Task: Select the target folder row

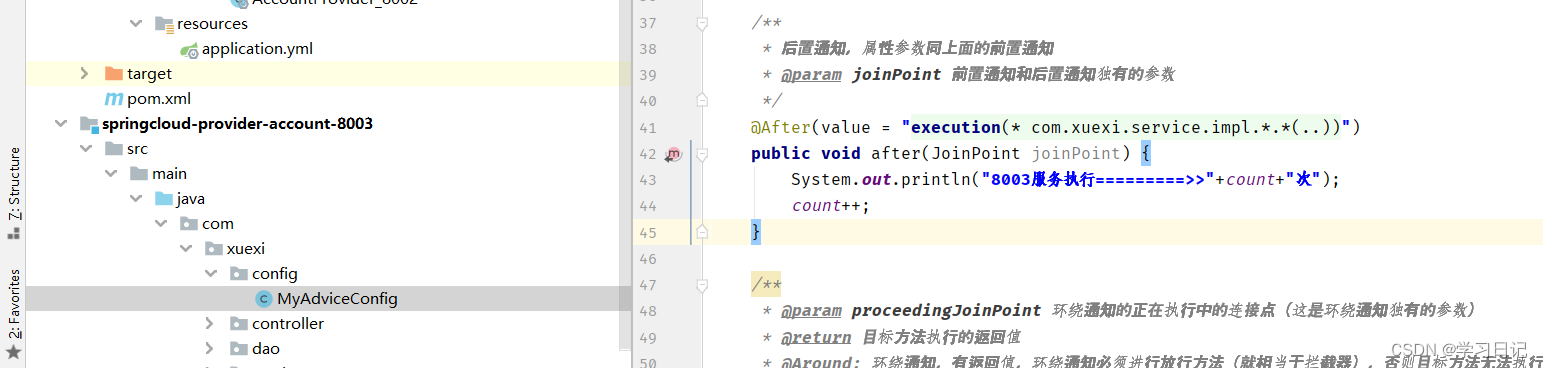Action: click(328, 74)
